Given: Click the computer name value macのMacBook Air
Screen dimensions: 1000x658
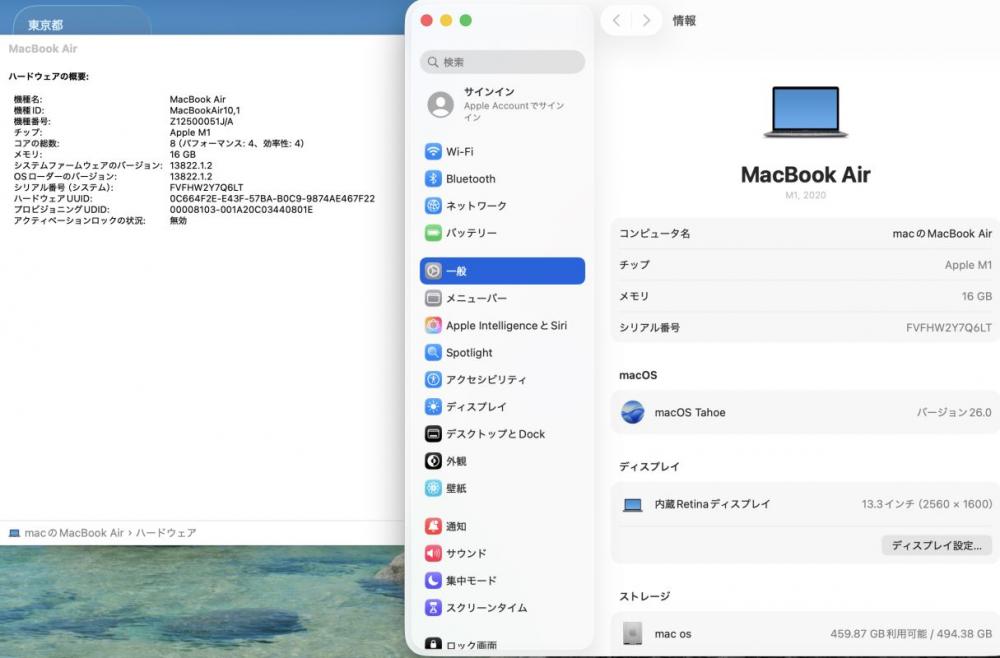Looking at the screenshot, I should (942, 233).
